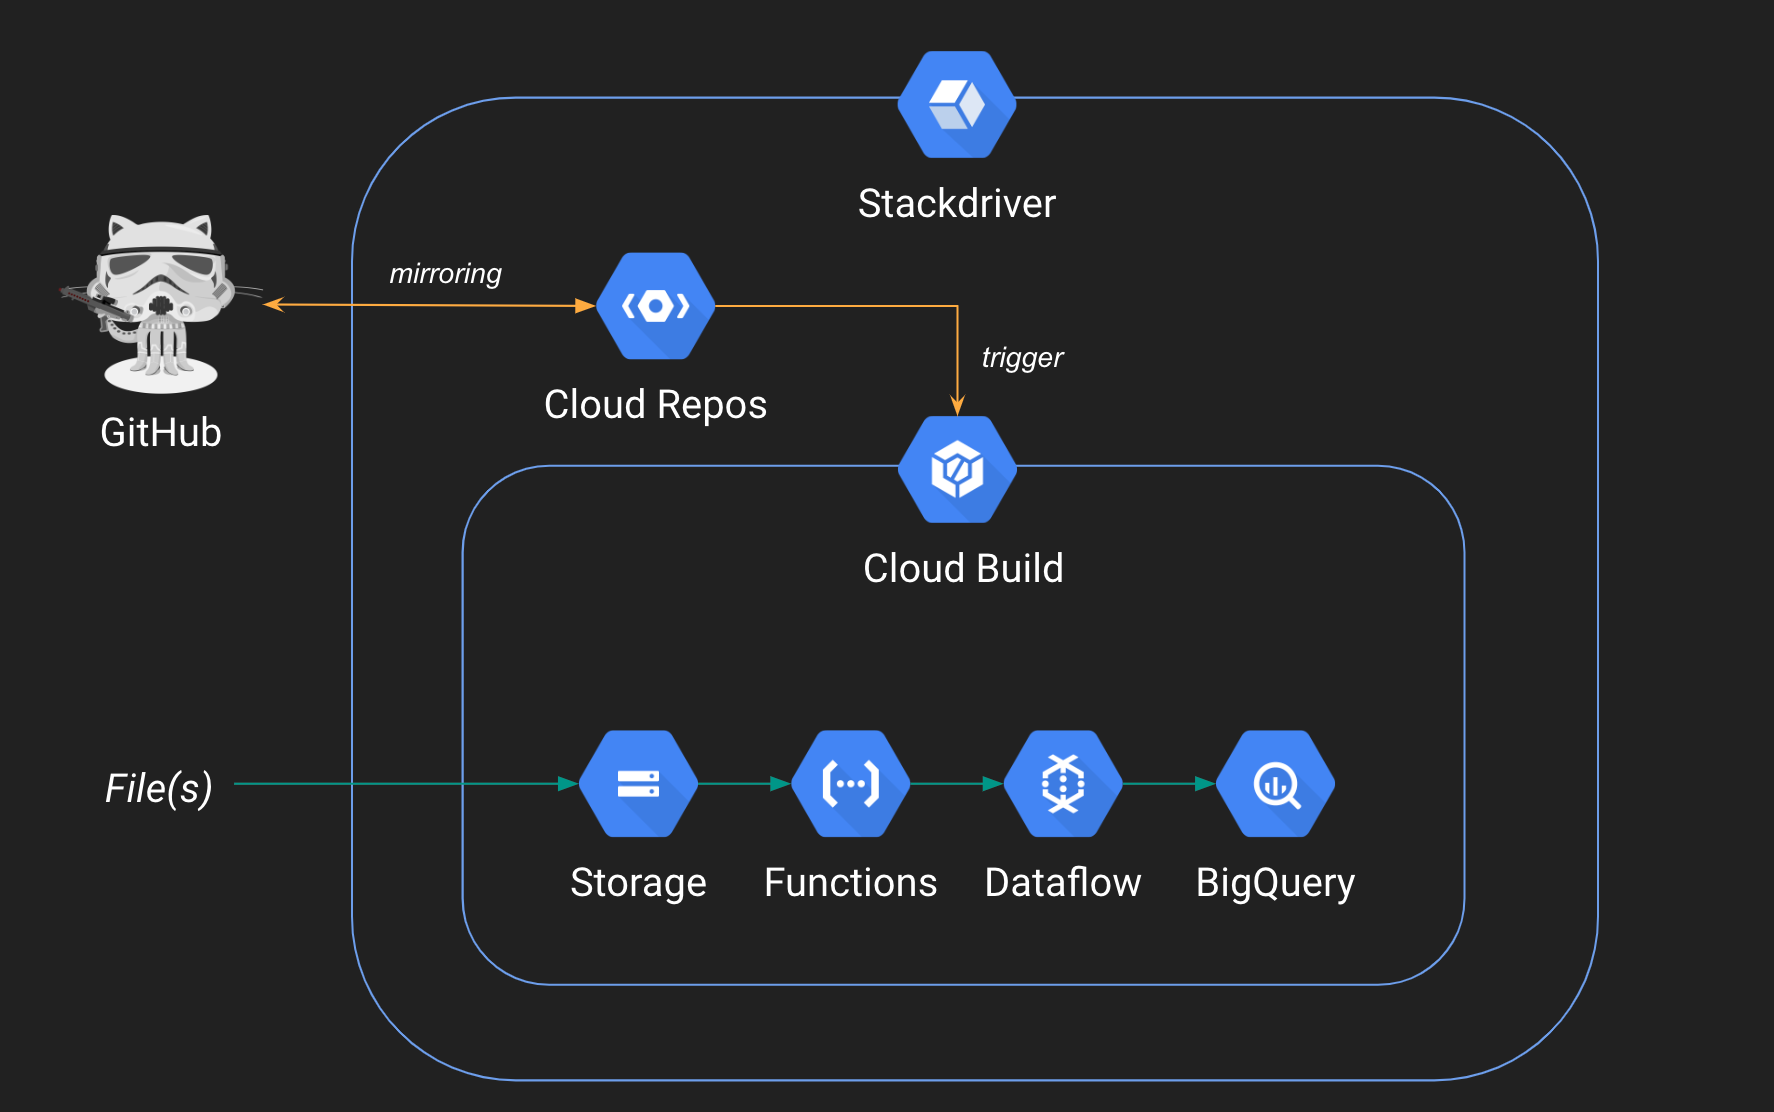This screenshot has height=1112, width=1774.
Task: Click the Cloud Functions icon
Action: tap(850, 783)
